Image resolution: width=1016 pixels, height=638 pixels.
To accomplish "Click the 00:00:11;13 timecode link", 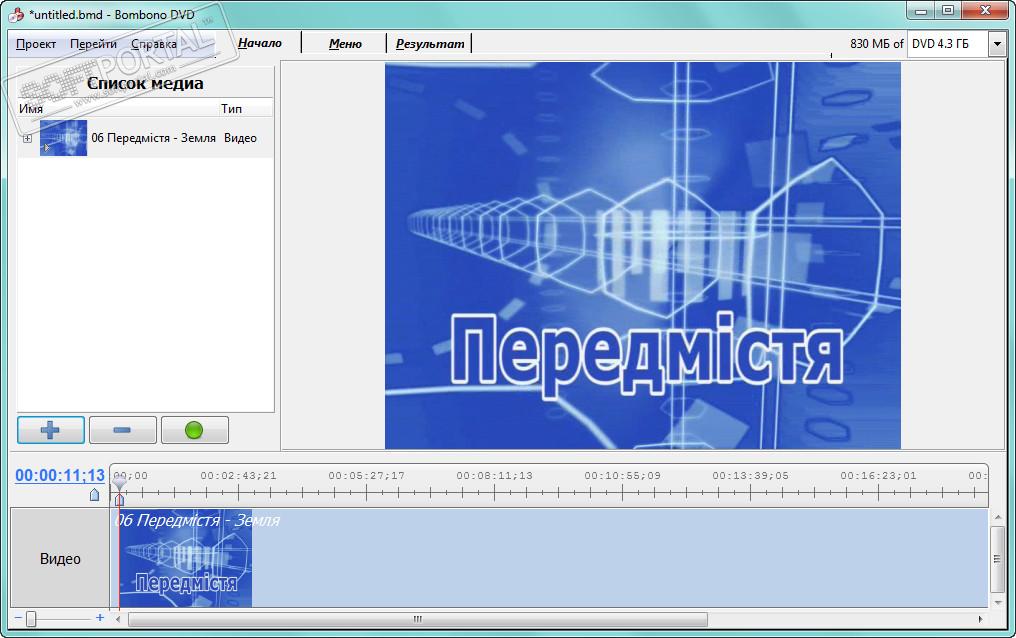I will point(60,475).
